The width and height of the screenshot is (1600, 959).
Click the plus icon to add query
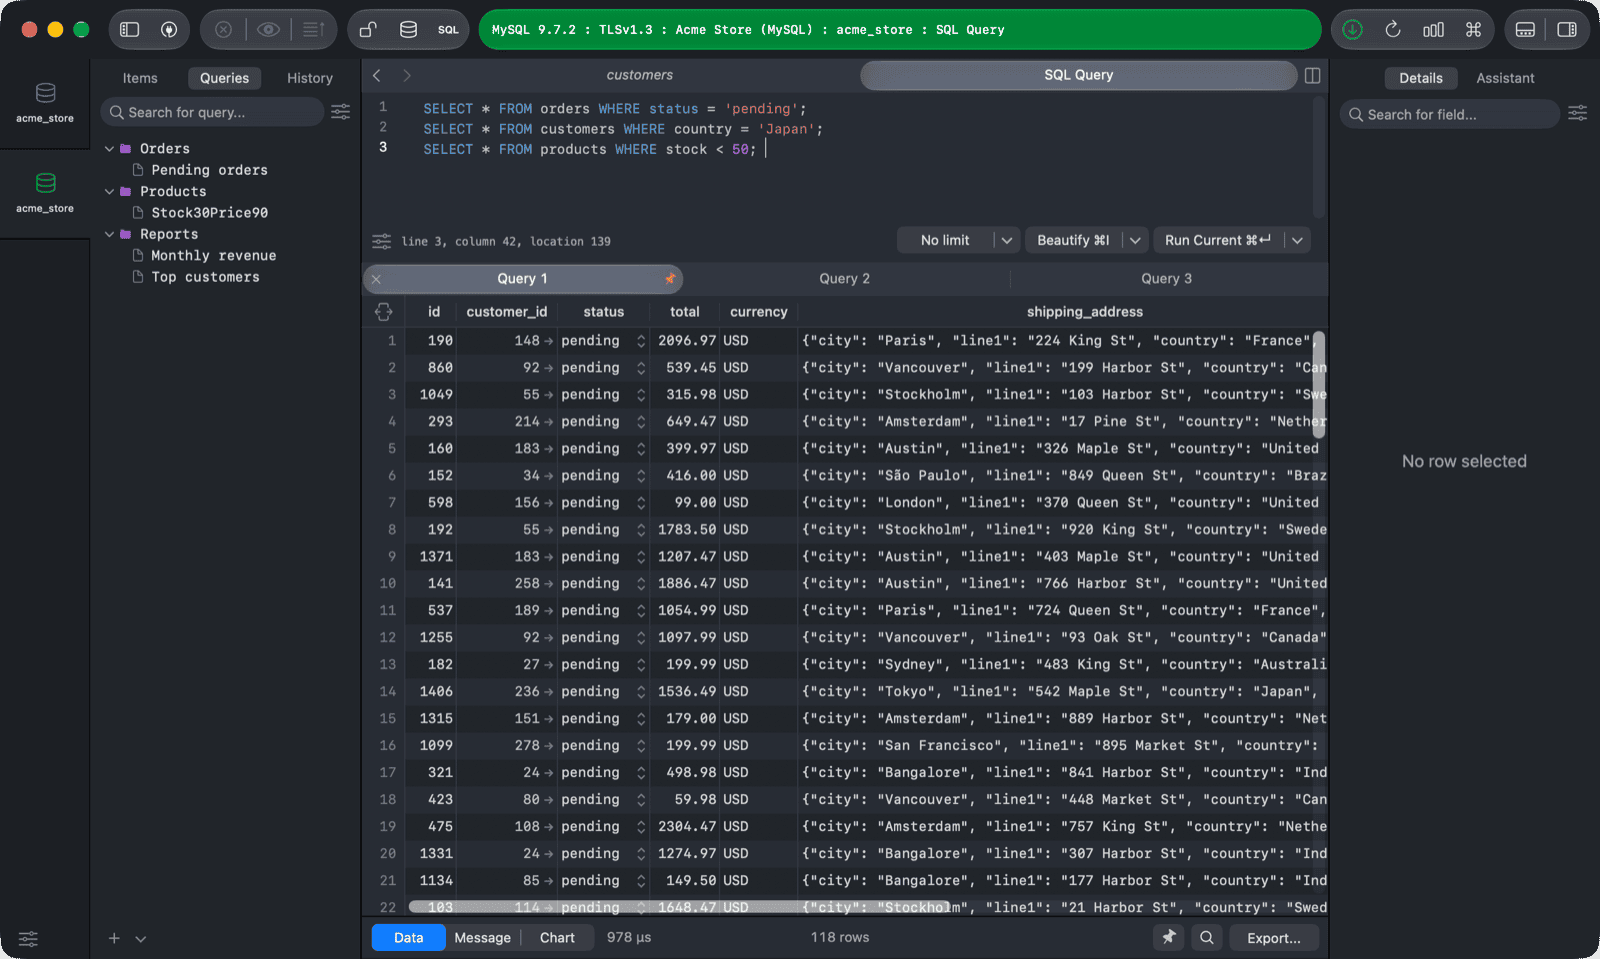point(114,938)
